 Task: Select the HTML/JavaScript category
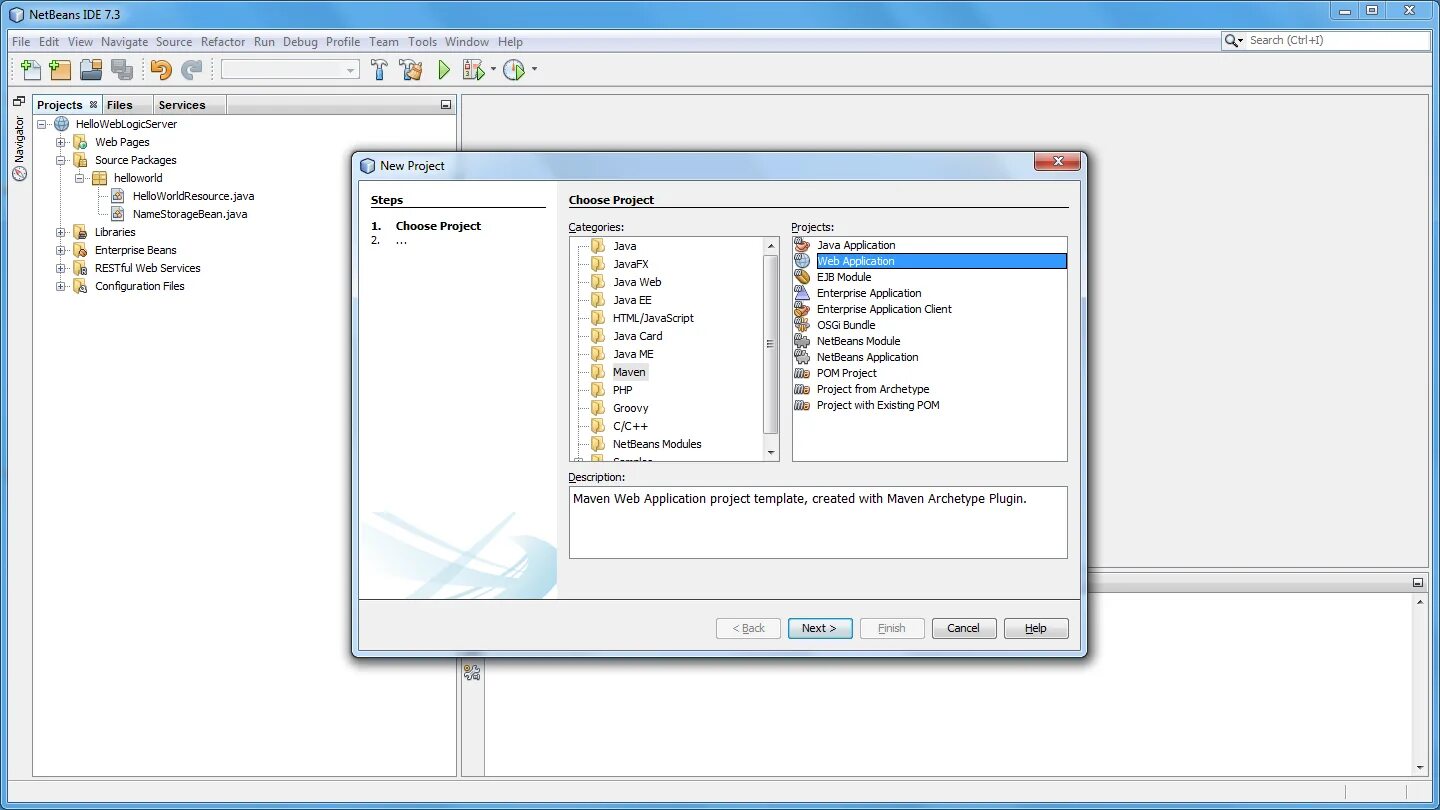click(653, 318)
